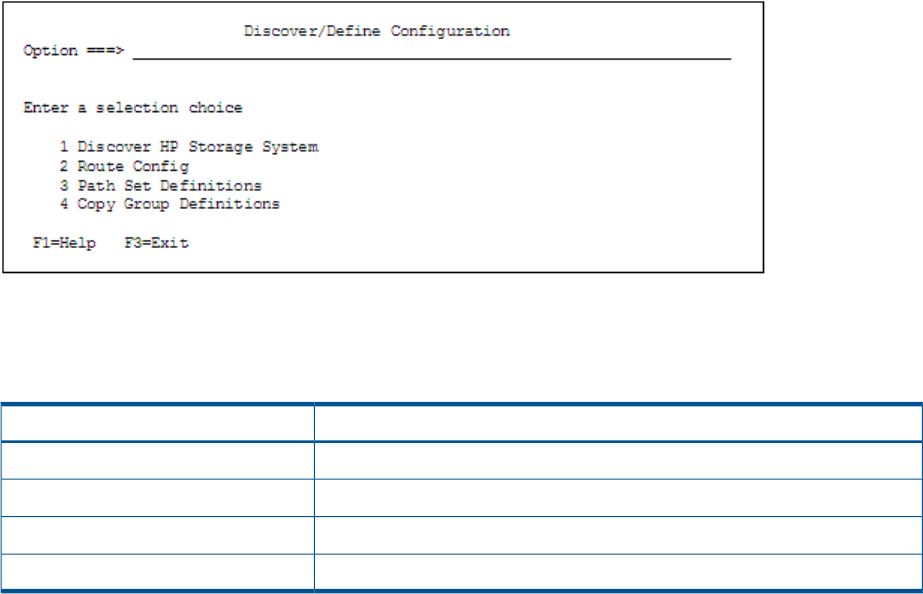Select option 2 Route Config

coord(124,167)
